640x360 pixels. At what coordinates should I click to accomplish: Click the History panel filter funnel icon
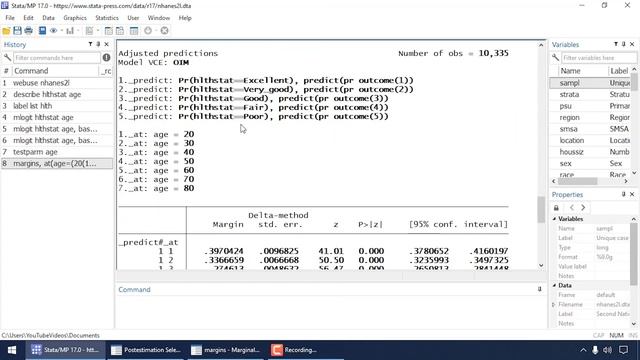click(90, 44)
